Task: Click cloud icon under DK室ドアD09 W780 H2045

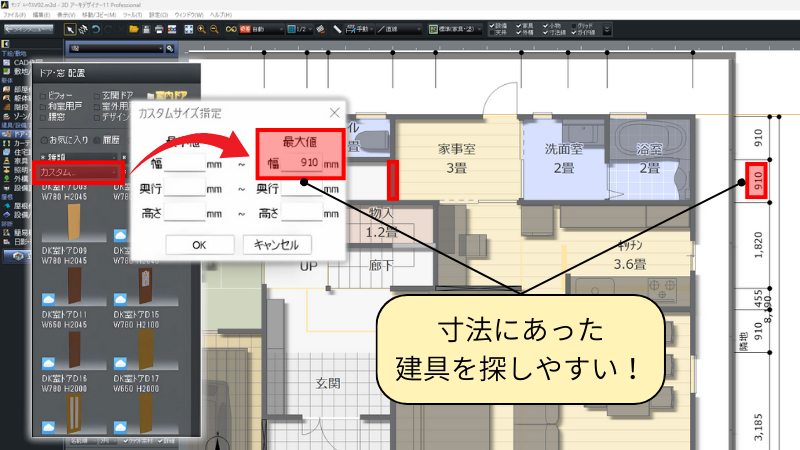Action: point(48,298)
